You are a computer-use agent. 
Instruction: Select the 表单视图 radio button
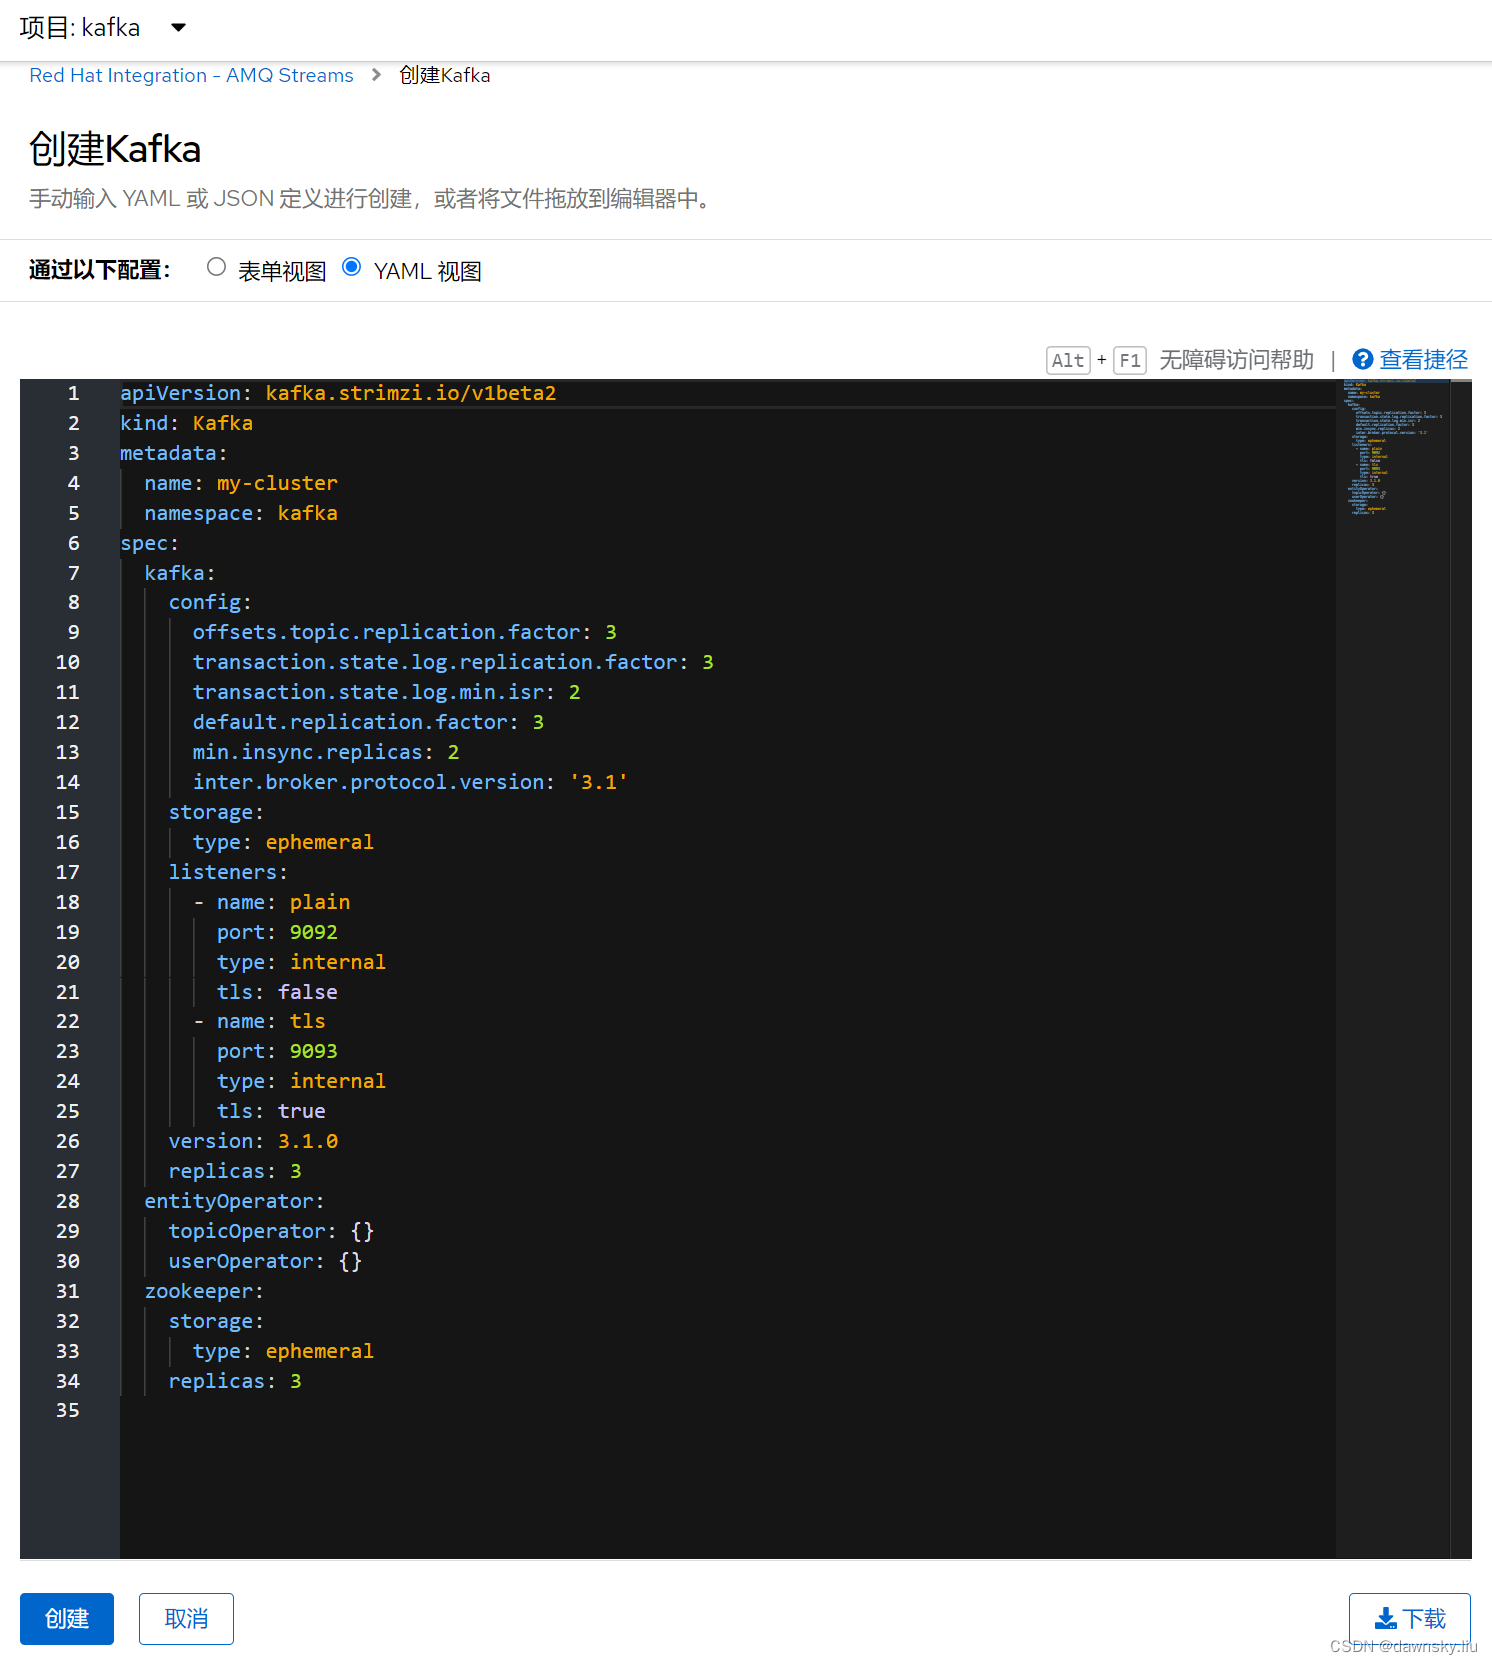pyautogui.click(x=216, y=267)
